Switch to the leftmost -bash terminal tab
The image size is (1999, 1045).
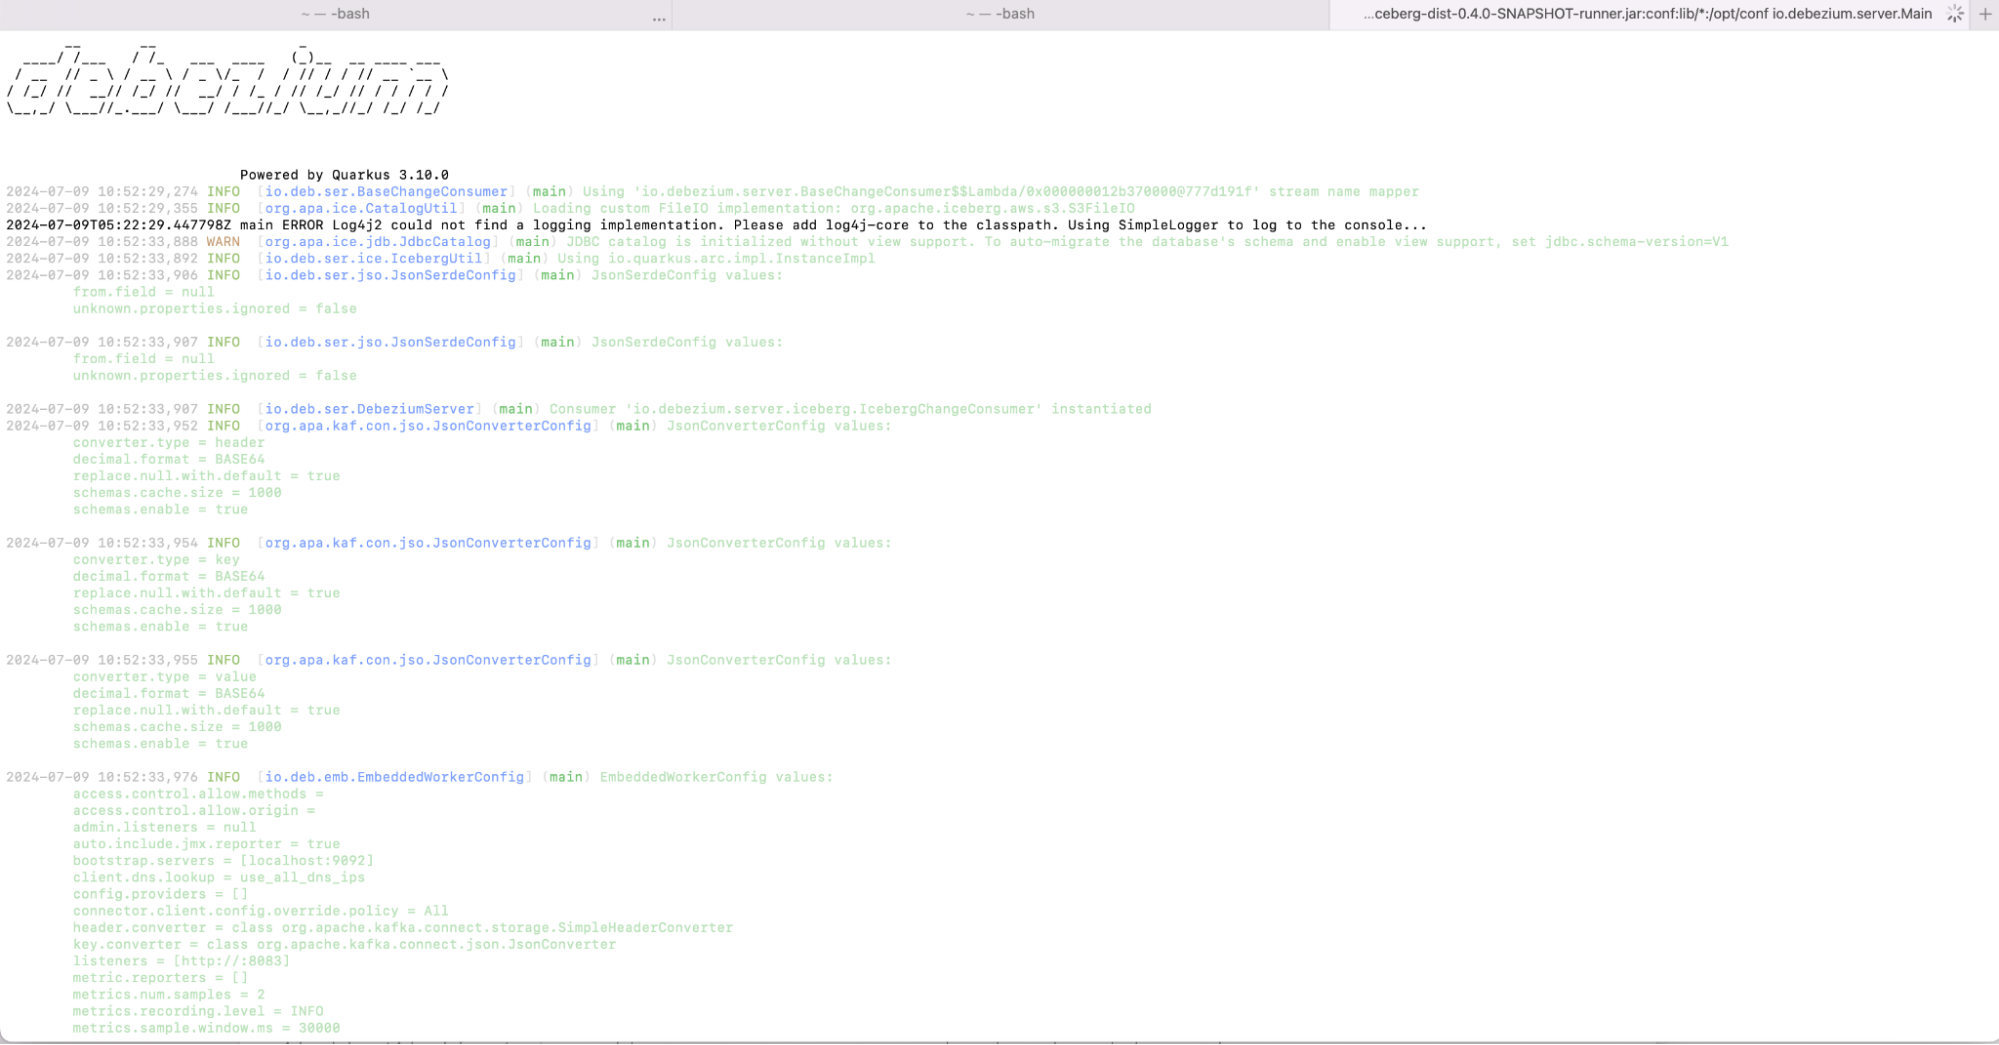[335, 14]
